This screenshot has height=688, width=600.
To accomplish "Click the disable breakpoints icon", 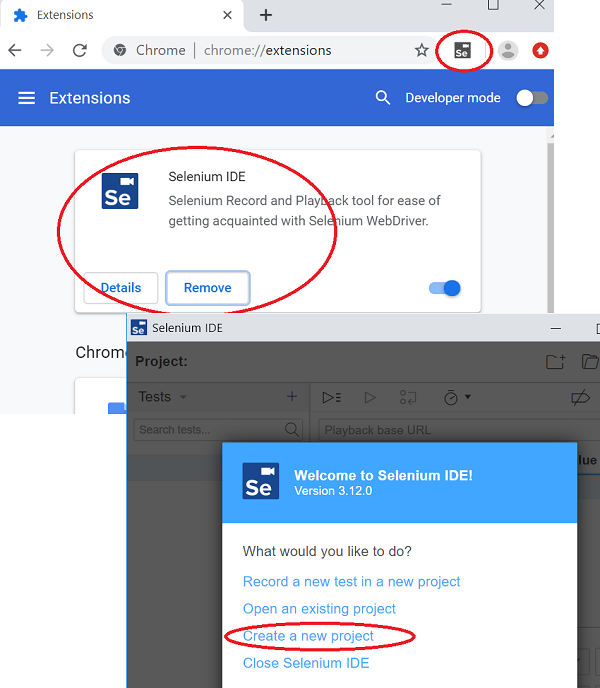I will pos(580,398).
